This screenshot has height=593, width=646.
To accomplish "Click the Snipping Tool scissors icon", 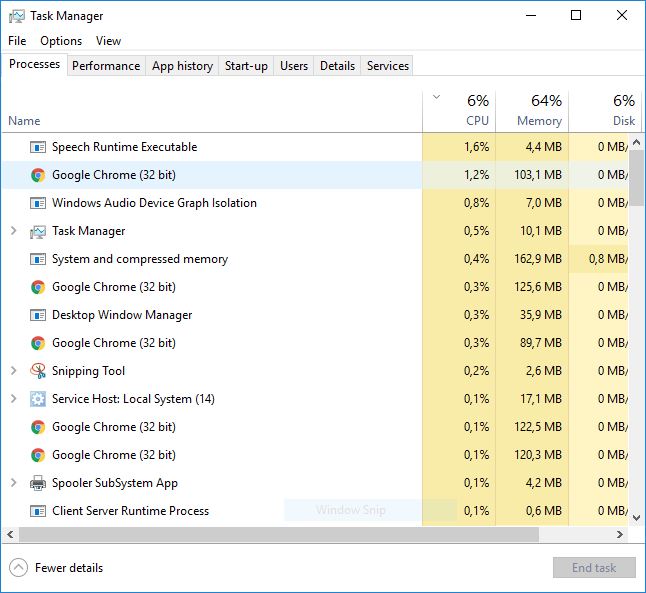I will [x=38, y=371].
